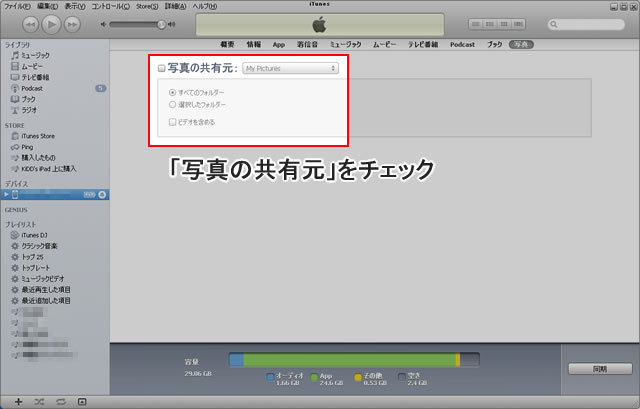Open the ファイル menu

point(17,6)
